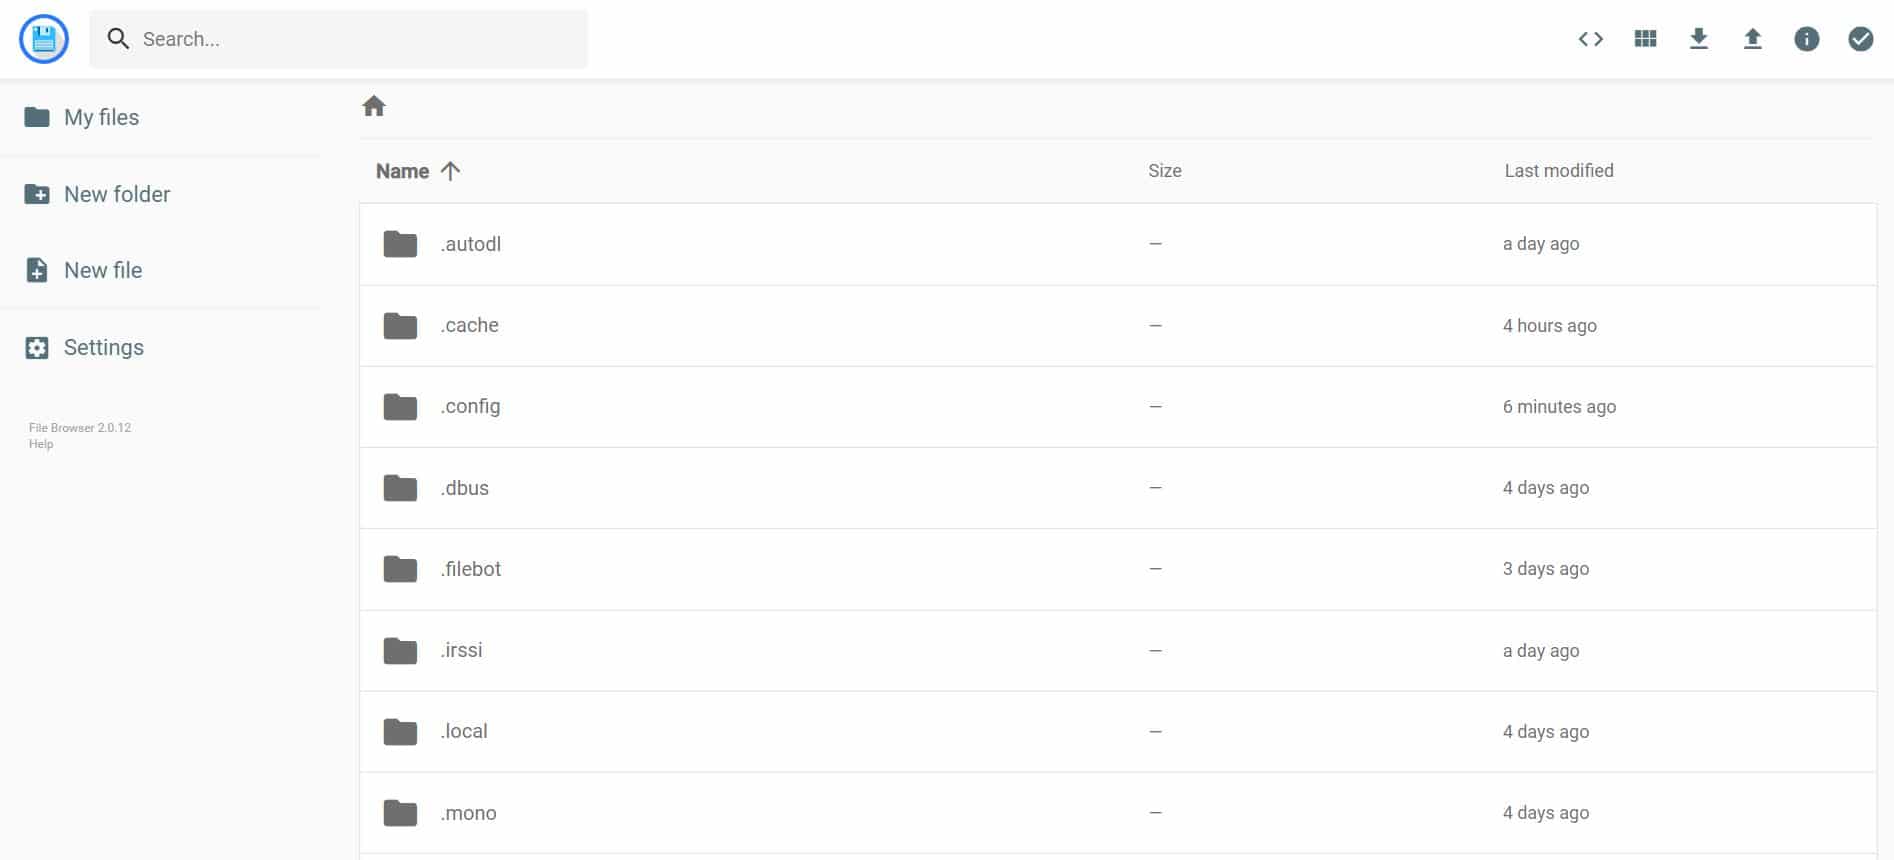The image size is (1894, 860).
Task: Open My files in the sidebar
Action: tap(101, 117)
